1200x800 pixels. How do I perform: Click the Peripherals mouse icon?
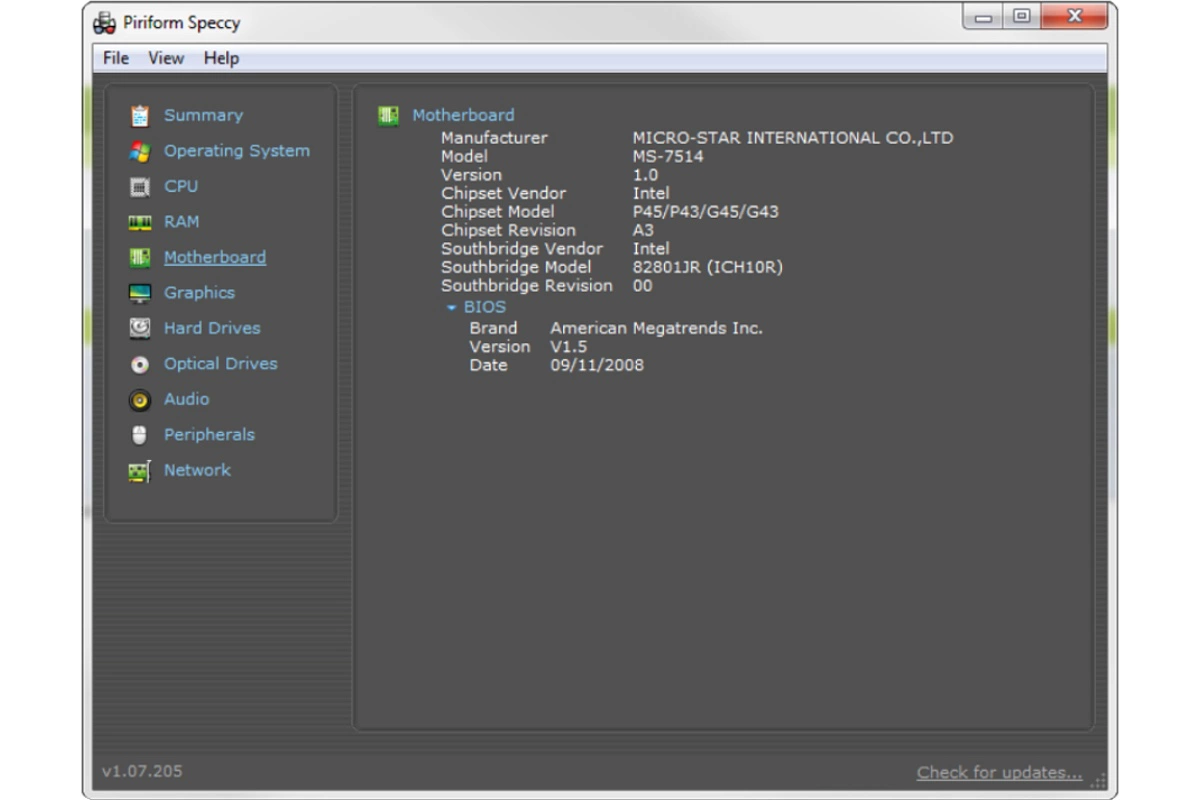click(x=140, y=435)
